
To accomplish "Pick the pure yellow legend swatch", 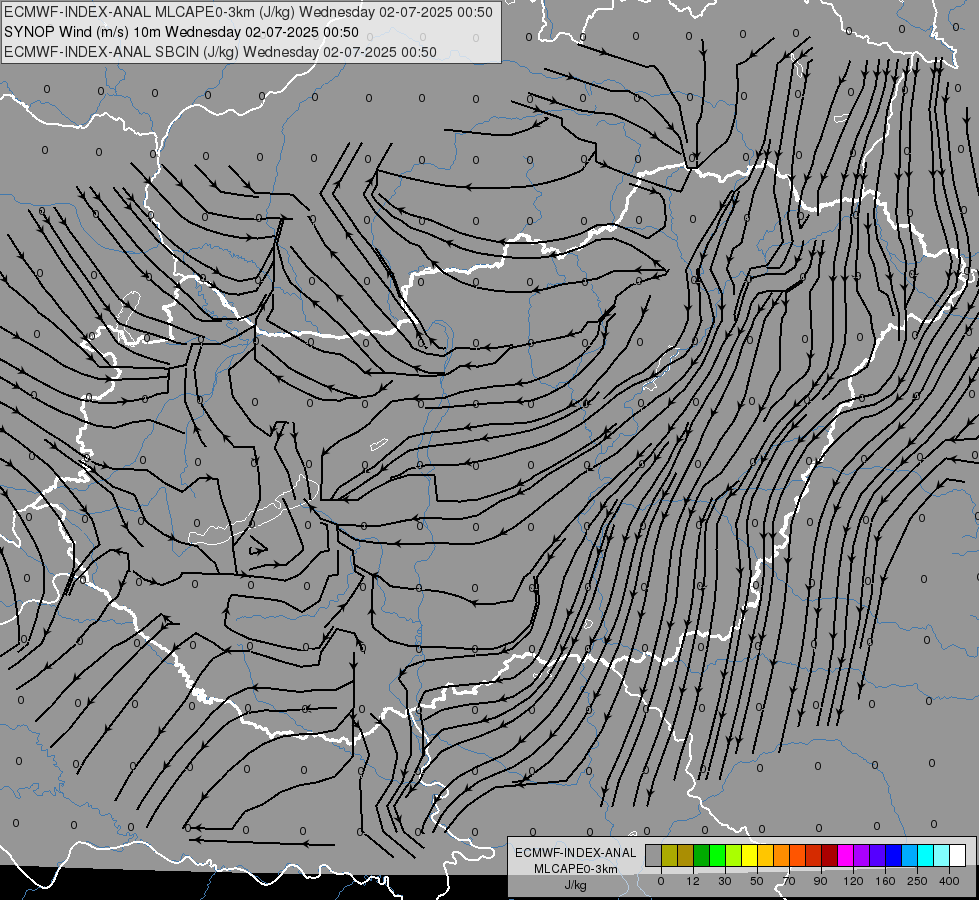I will (749, 855).
